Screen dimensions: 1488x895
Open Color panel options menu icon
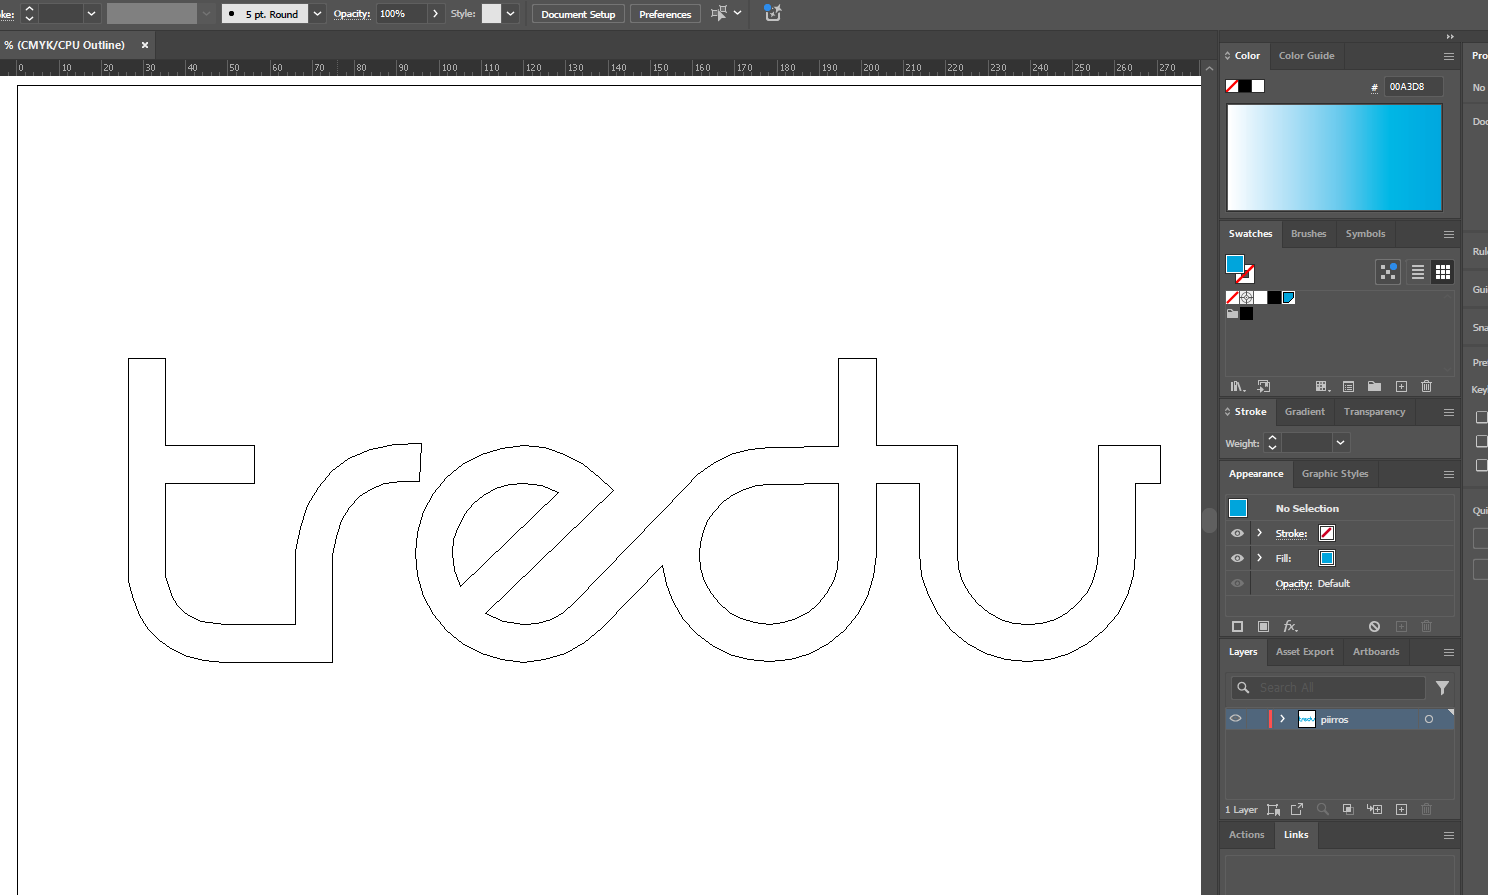click(1449, 56)
